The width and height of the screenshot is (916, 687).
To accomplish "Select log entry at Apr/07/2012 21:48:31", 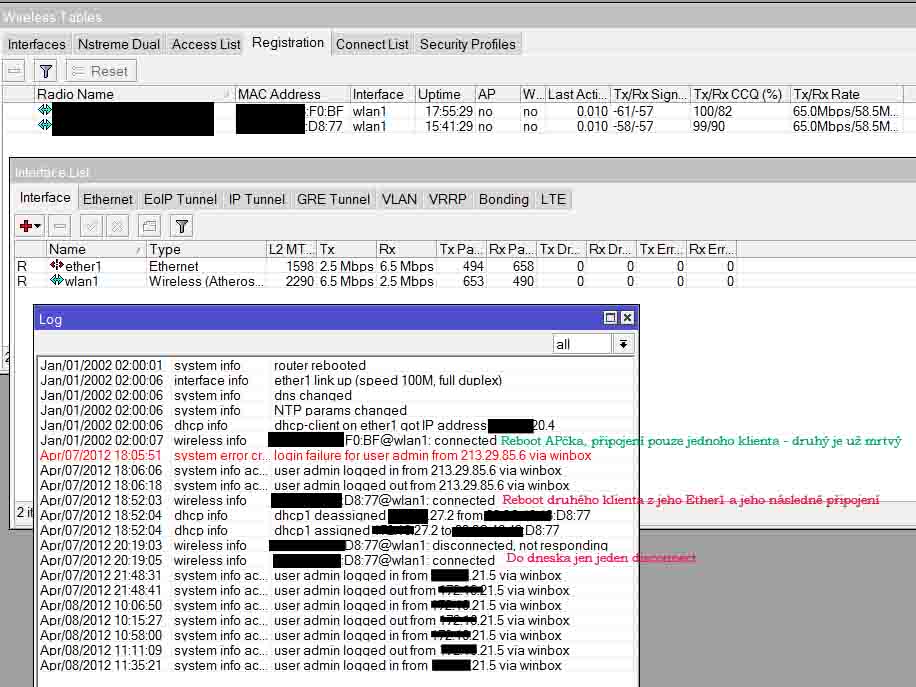I will [x=336, y=575].
